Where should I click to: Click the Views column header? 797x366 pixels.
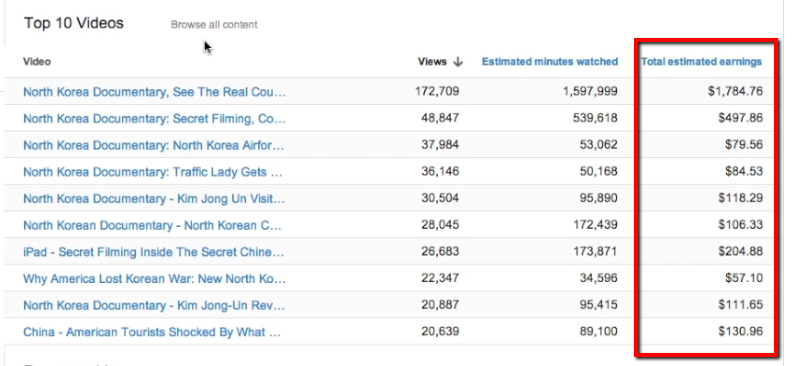coord(432,62)
